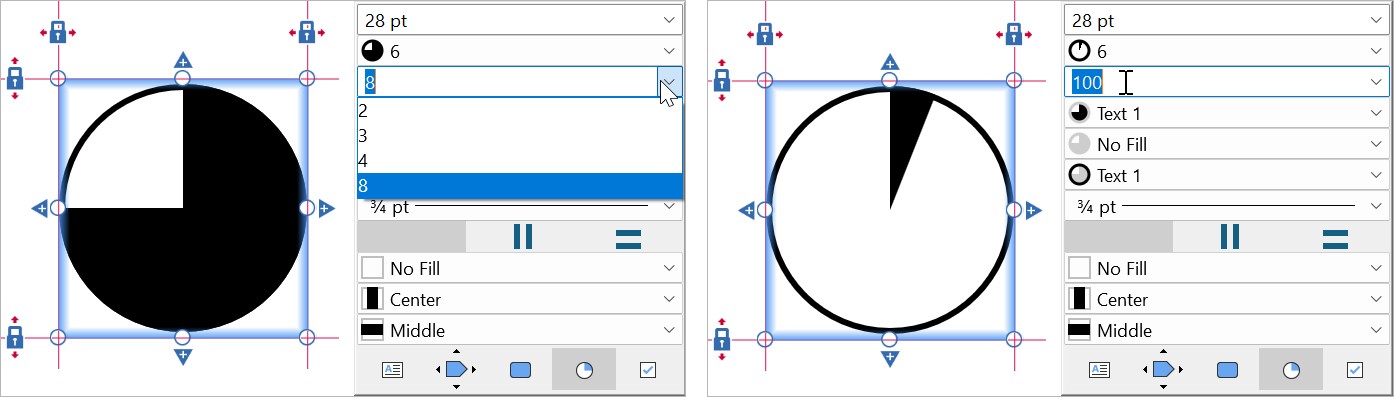Select the thin-wedge pie shape on canvas

(890, 209)
